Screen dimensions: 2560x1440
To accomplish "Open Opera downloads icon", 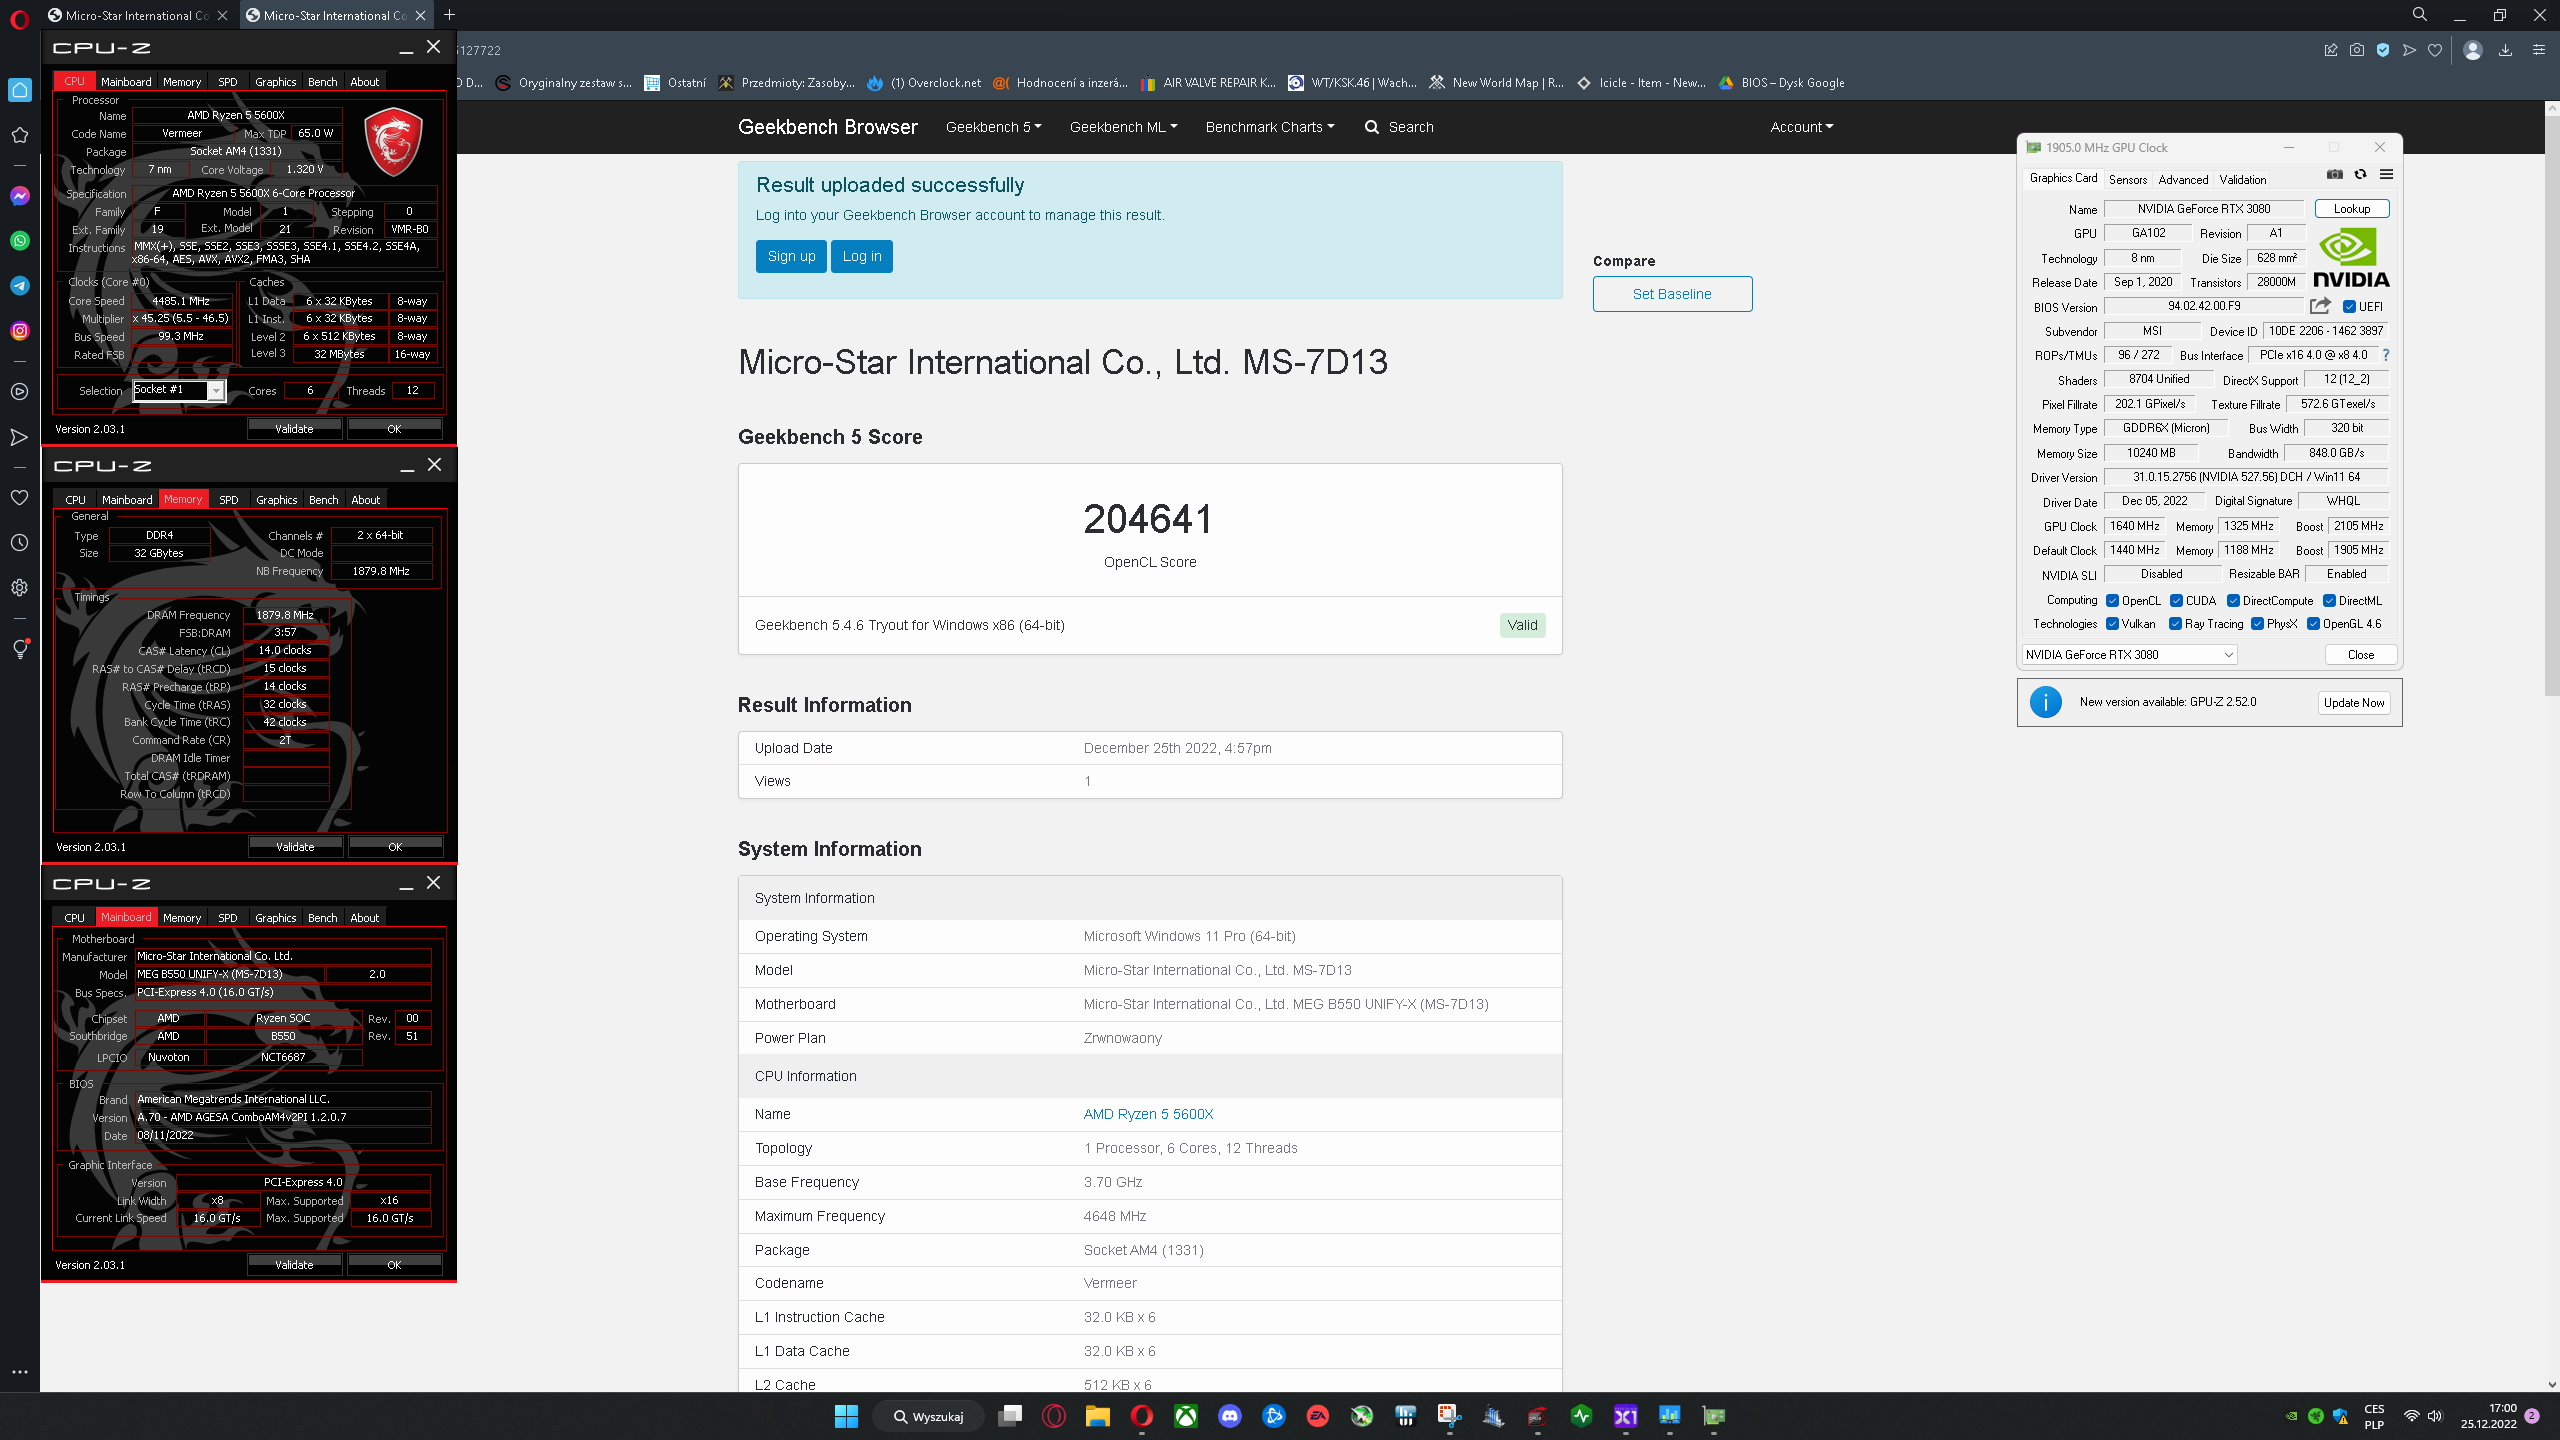I will (x=2505, y=50).
